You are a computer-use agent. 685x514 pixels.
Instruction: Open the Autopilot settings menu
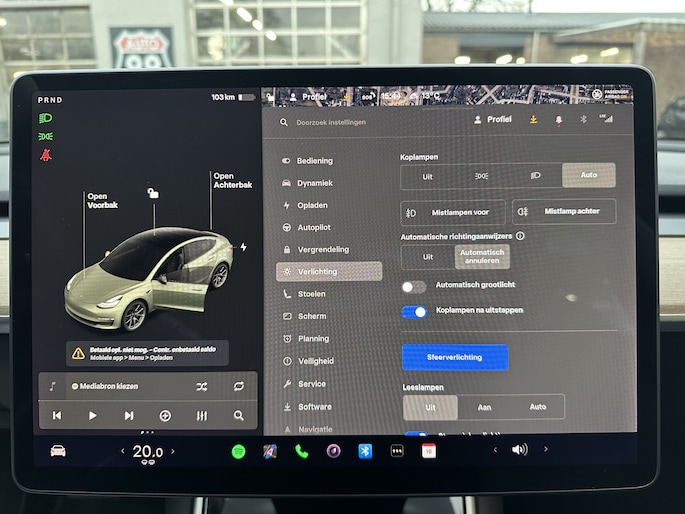pyautogui.click(x=313, y=227)
